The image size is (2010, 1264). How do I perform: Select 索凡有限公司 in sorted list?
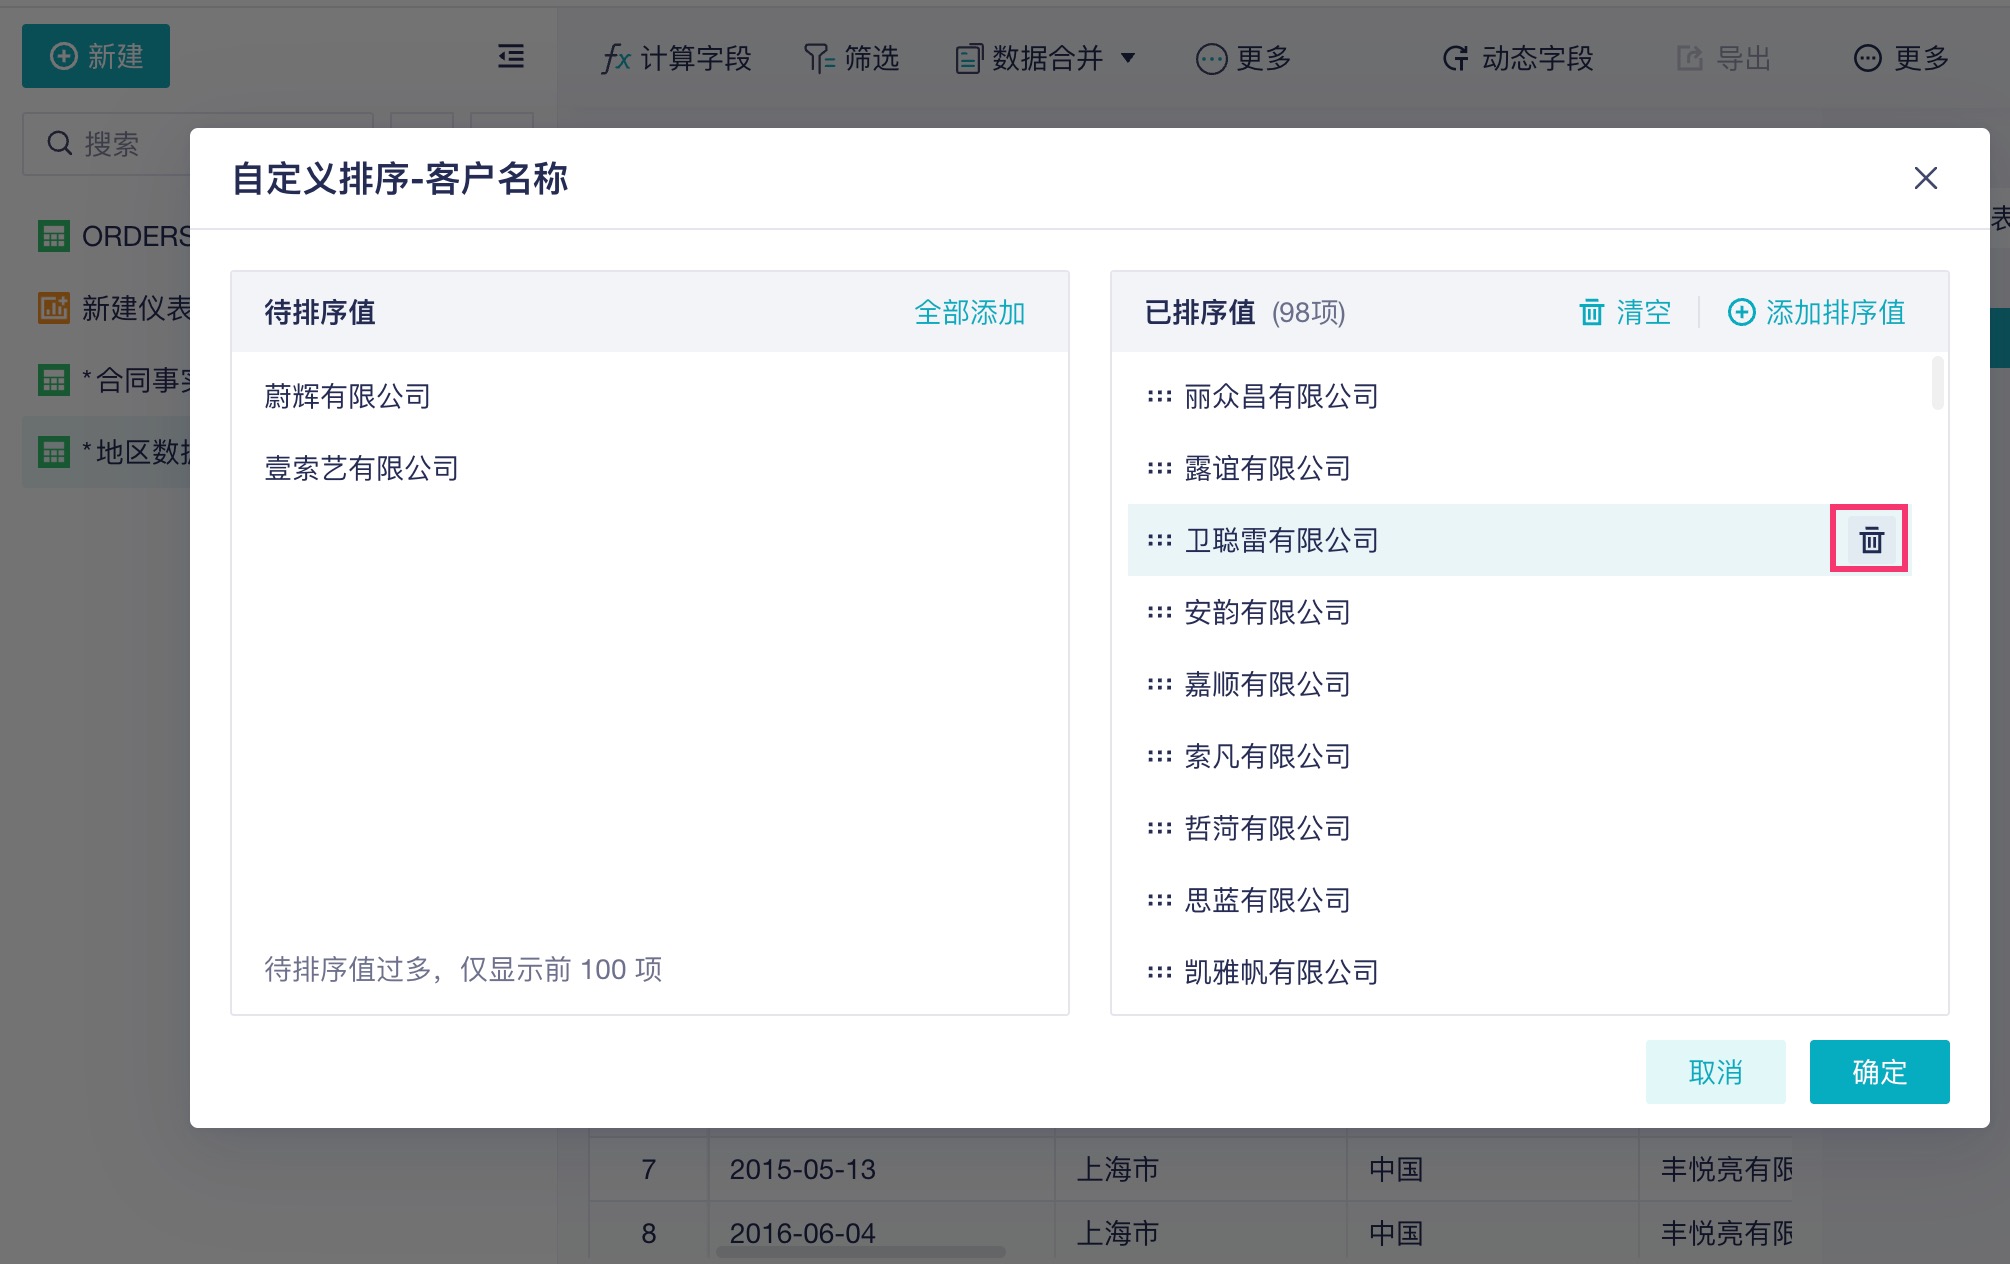1267,757
